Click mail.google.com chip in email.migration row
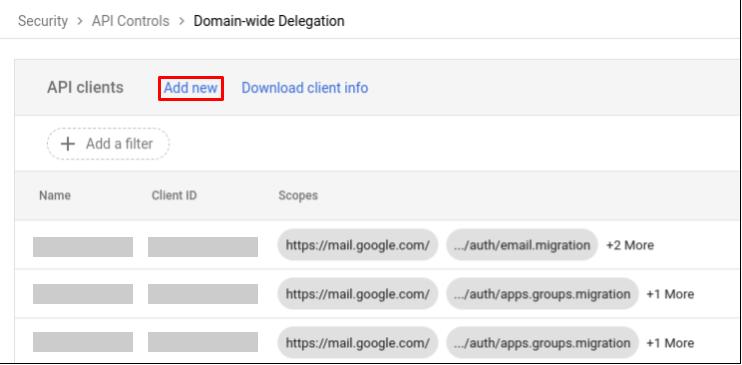This screenshot has height=365, width=742. point(357,245)
